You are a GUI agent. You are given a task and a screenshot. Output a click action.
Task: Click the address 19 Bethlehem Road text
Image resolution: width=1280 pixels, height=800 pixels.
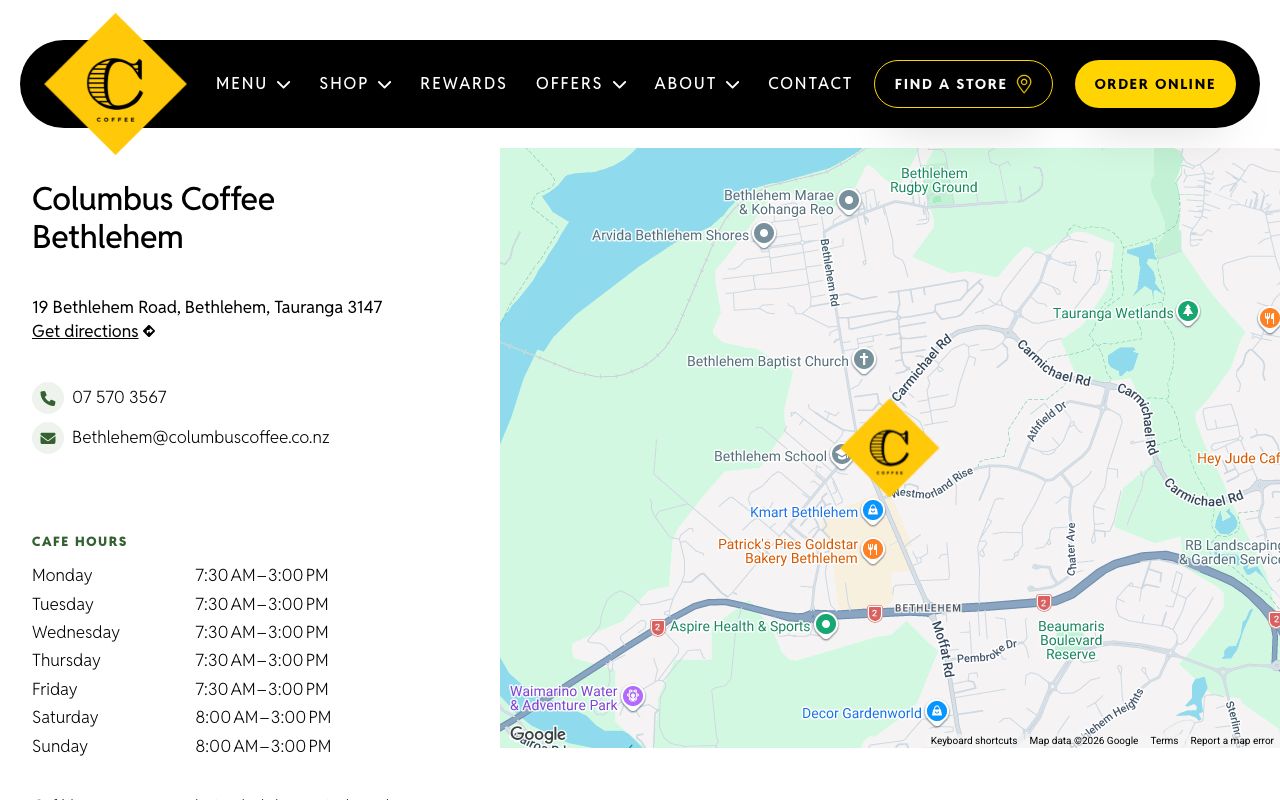pos(207,307)
